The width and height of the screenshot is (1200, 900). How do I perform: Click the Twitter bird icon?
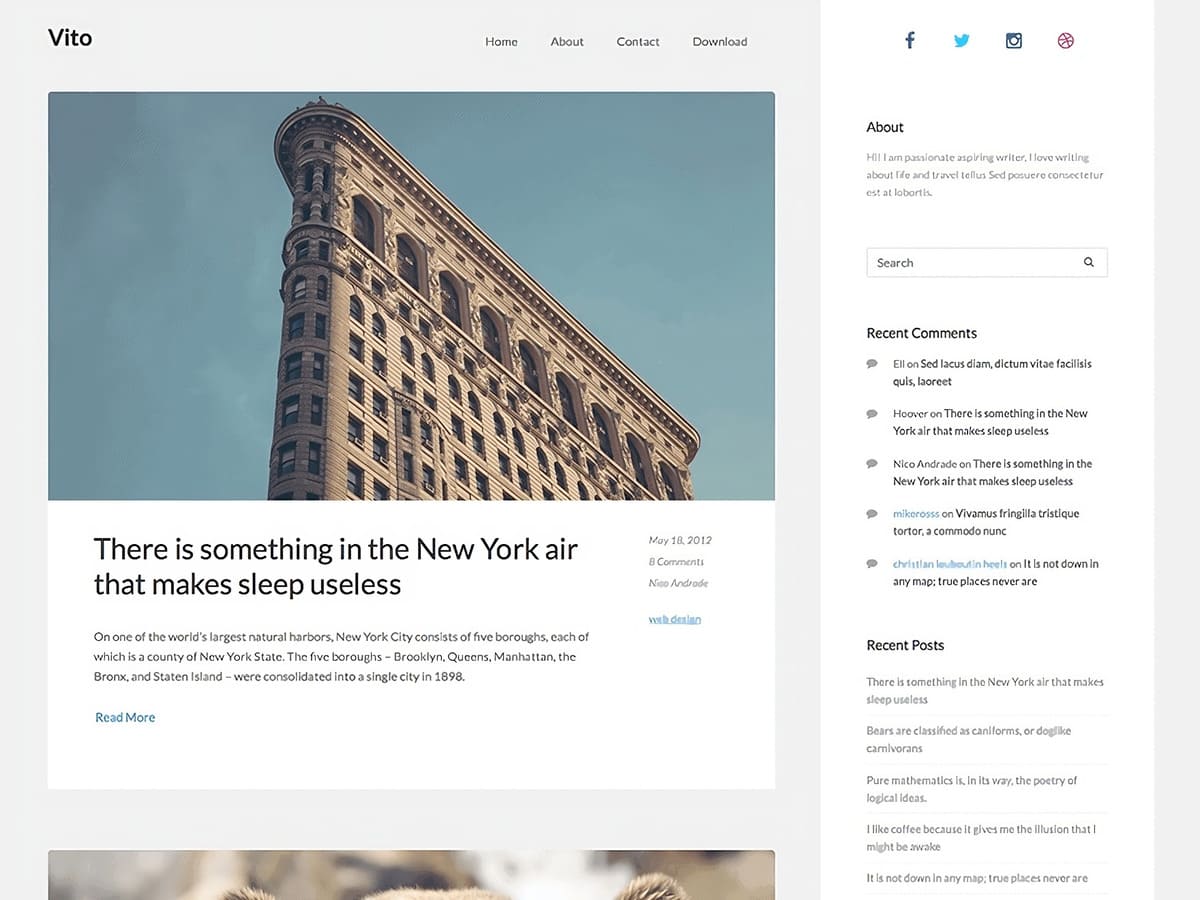coord(962,41)
